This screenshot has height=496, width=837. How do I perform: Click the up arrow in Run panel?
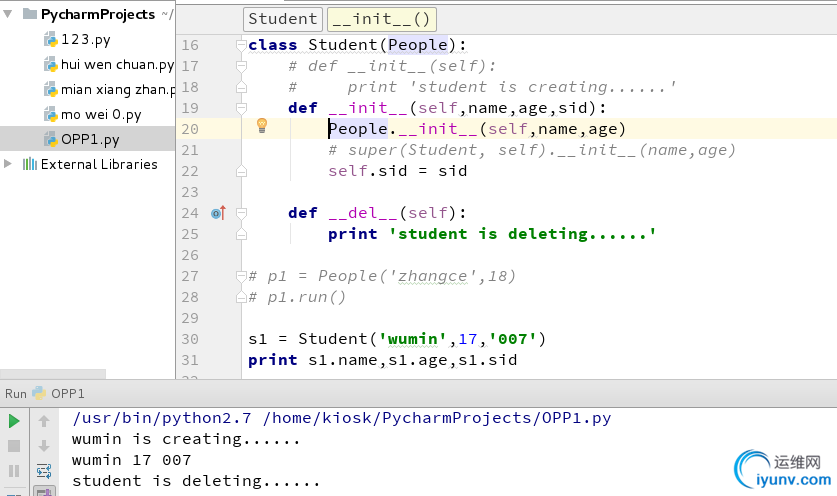(44, 421)
